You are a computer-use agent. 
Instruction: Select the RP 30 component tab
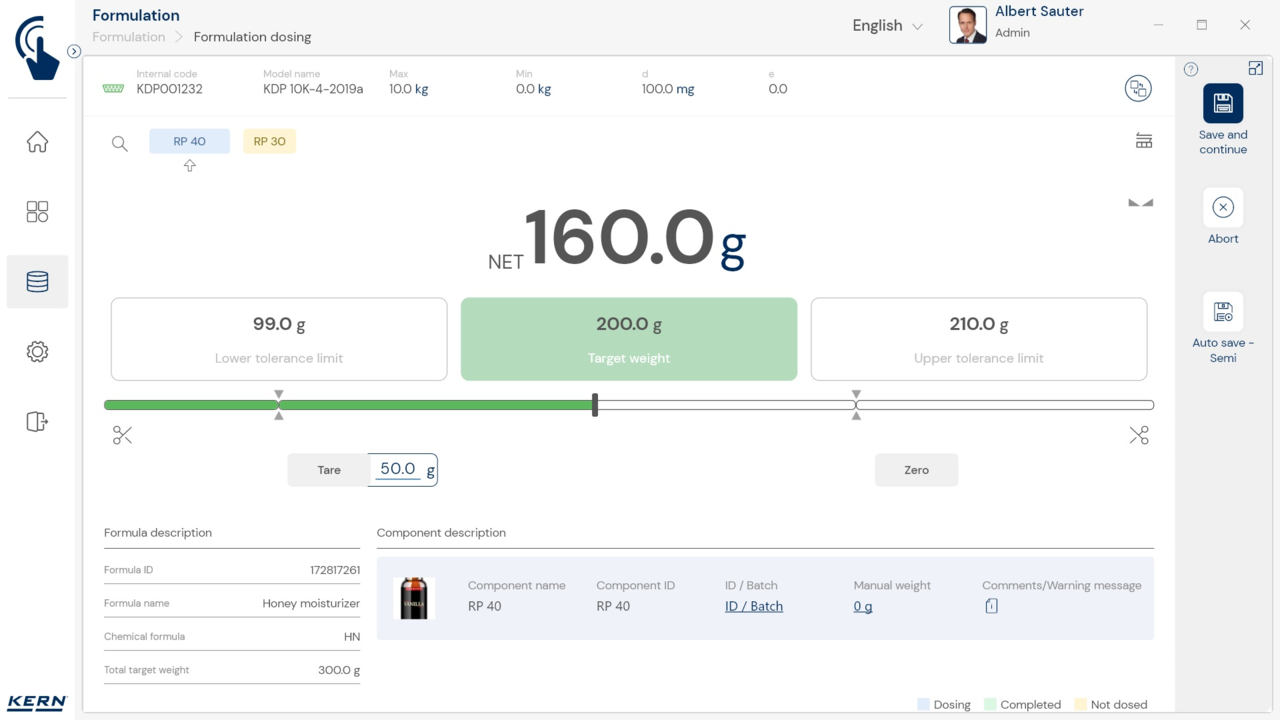point(269,141)
